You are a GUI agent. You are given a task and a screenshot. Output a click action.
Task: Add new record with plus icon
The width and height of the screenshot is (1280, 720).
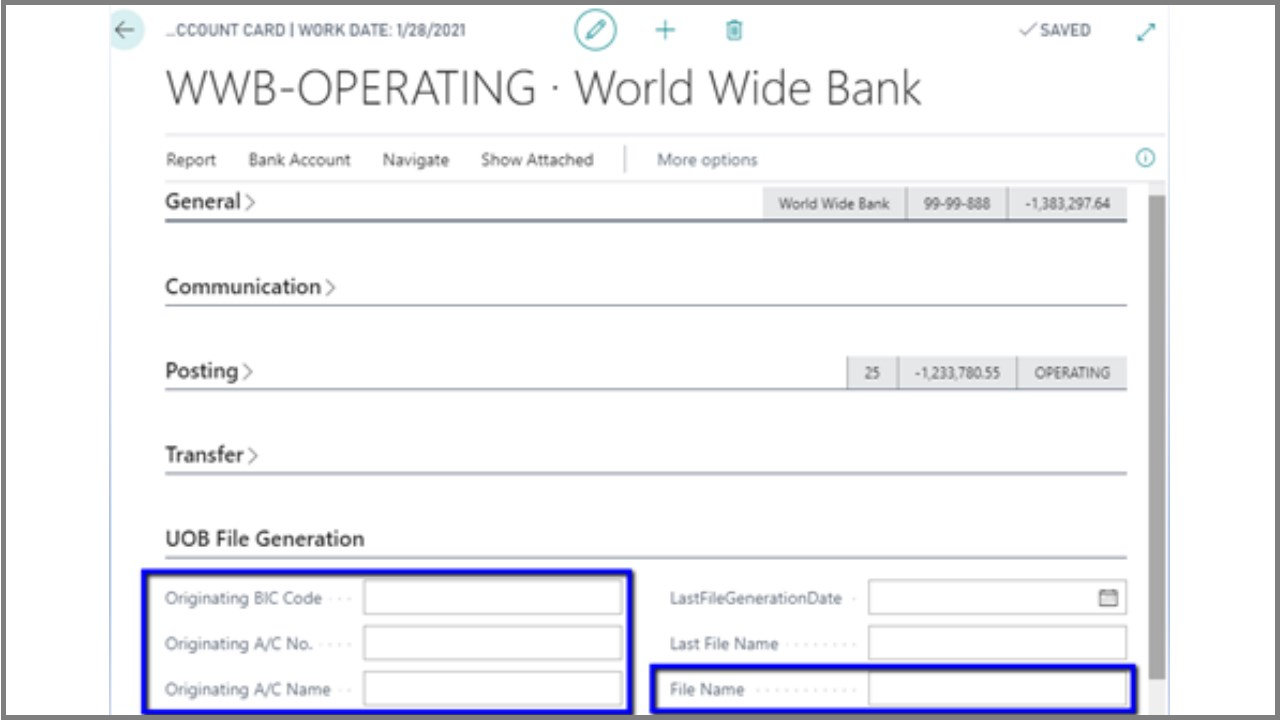[x=665, y=31]
